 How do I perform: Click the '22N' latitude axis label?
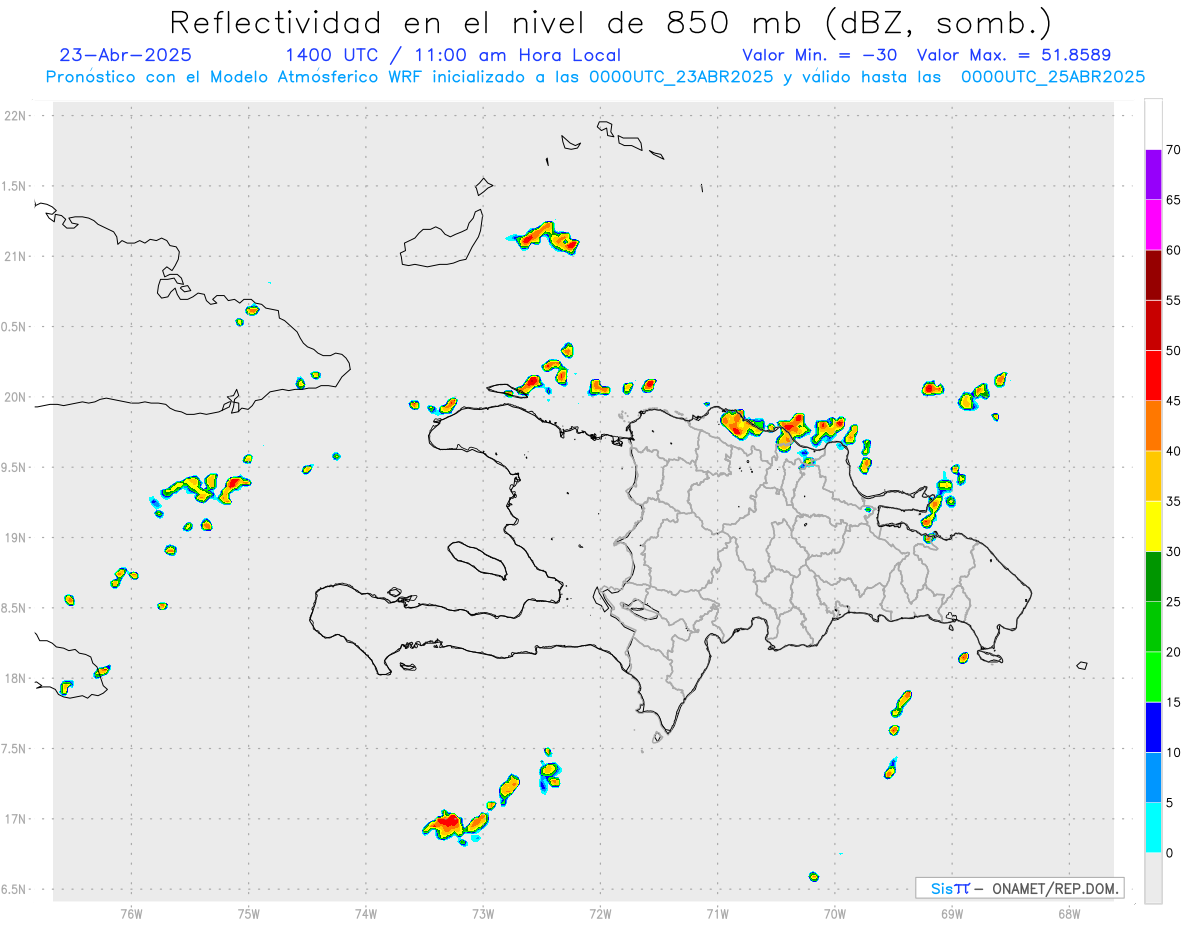(16, 116)
